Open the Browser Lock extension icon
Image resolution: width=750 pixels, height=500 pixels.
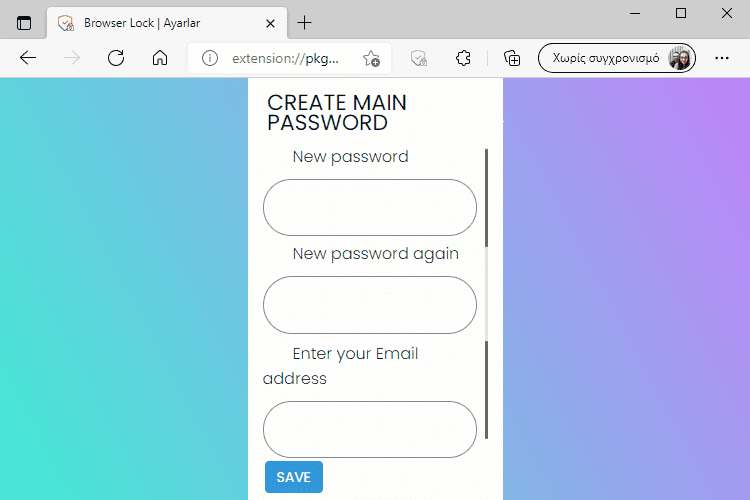click(x=419, y=58)
